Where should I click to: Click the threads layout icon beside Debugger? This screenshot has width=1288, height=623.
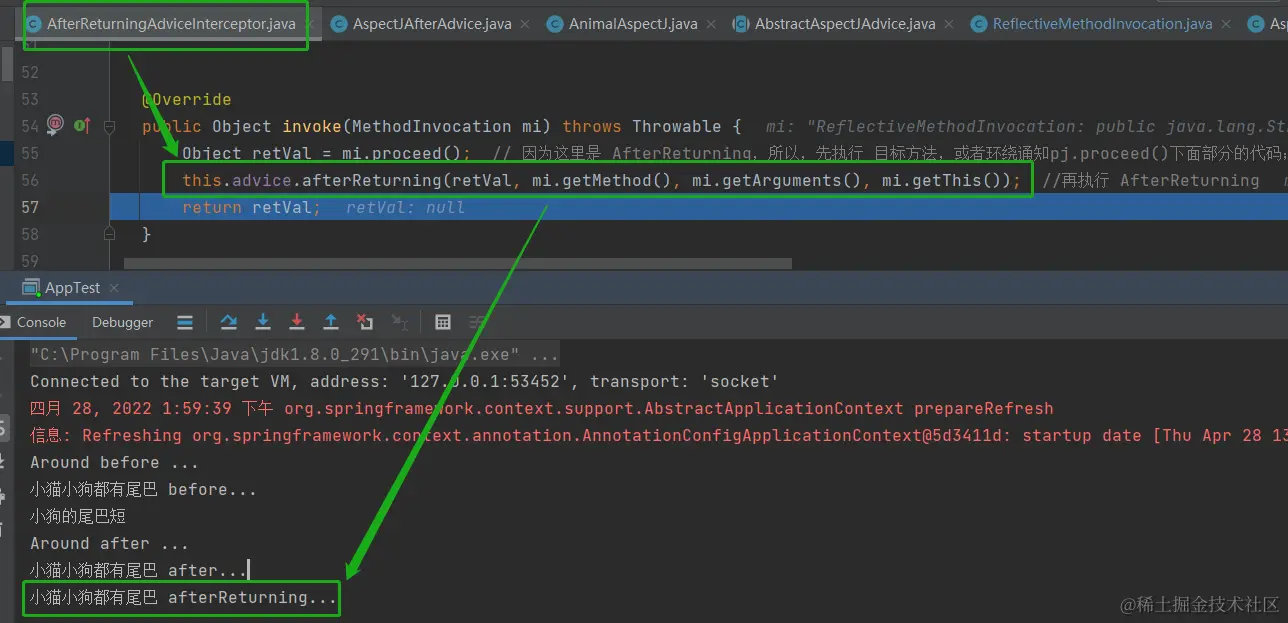tap(185, 322)
